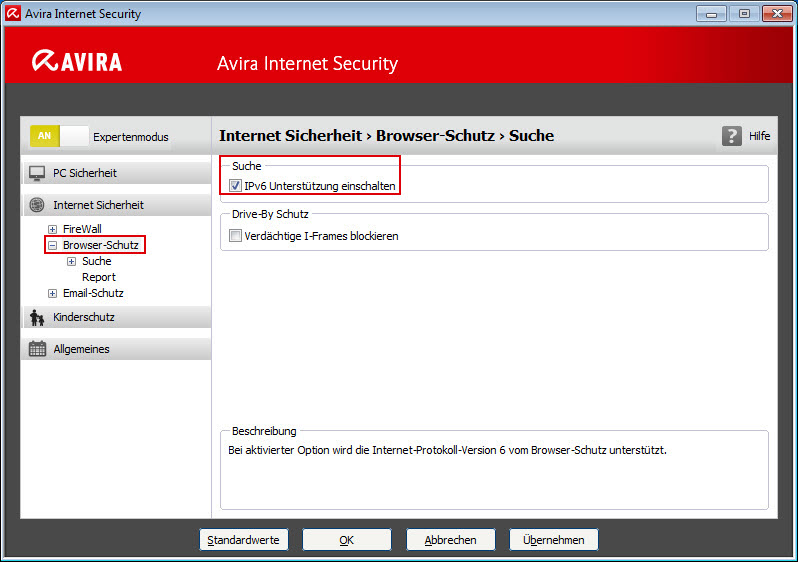Image resolution: width=798 pixels, height=562 pixels.
Task: Minimize the Avira window
Action: pyautogui.click(x=711, y=14)
